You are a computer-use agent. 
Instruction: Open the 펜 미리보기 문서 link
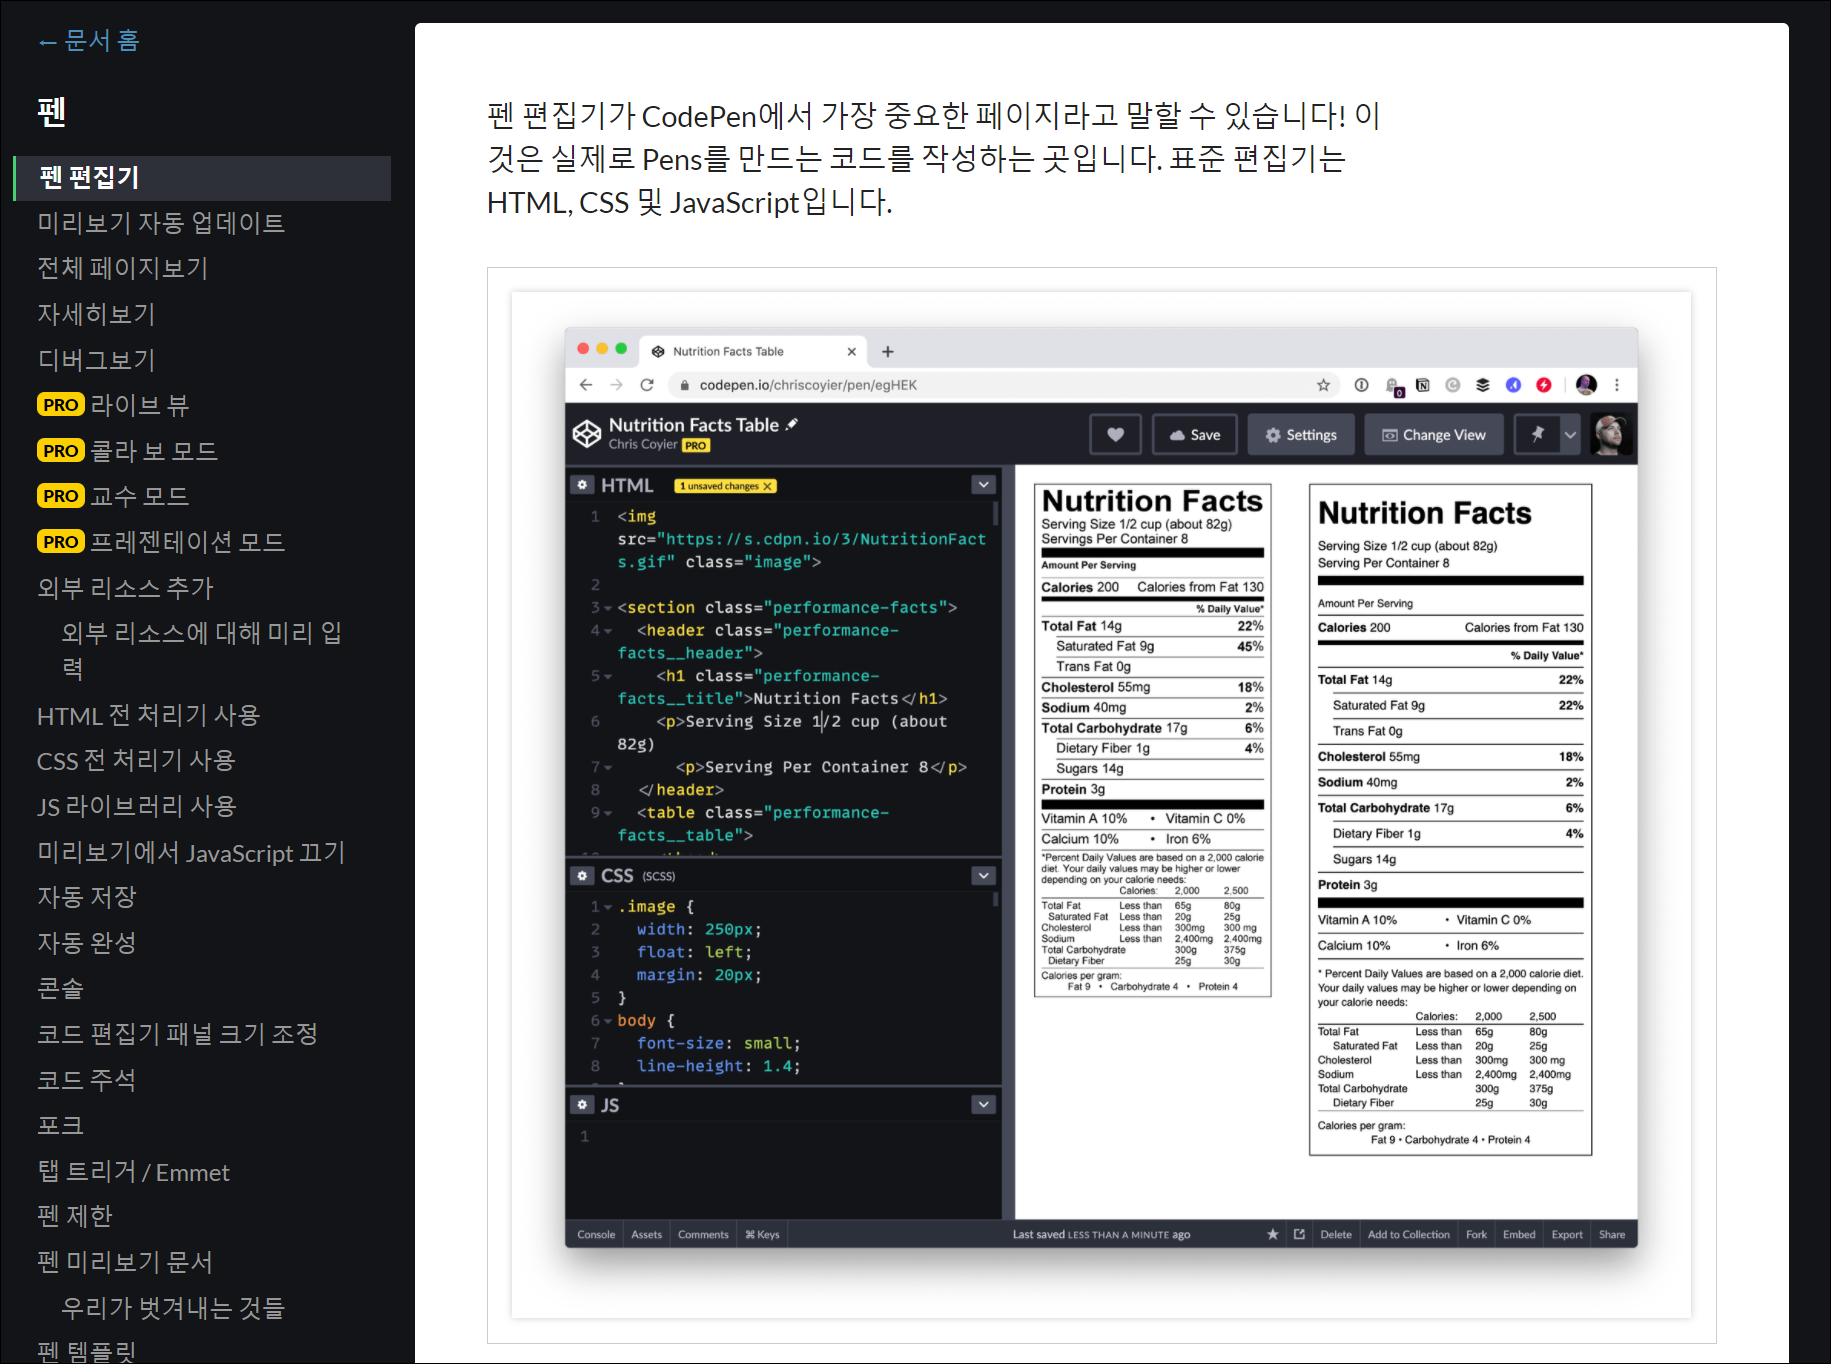[x=125, y=1262]
